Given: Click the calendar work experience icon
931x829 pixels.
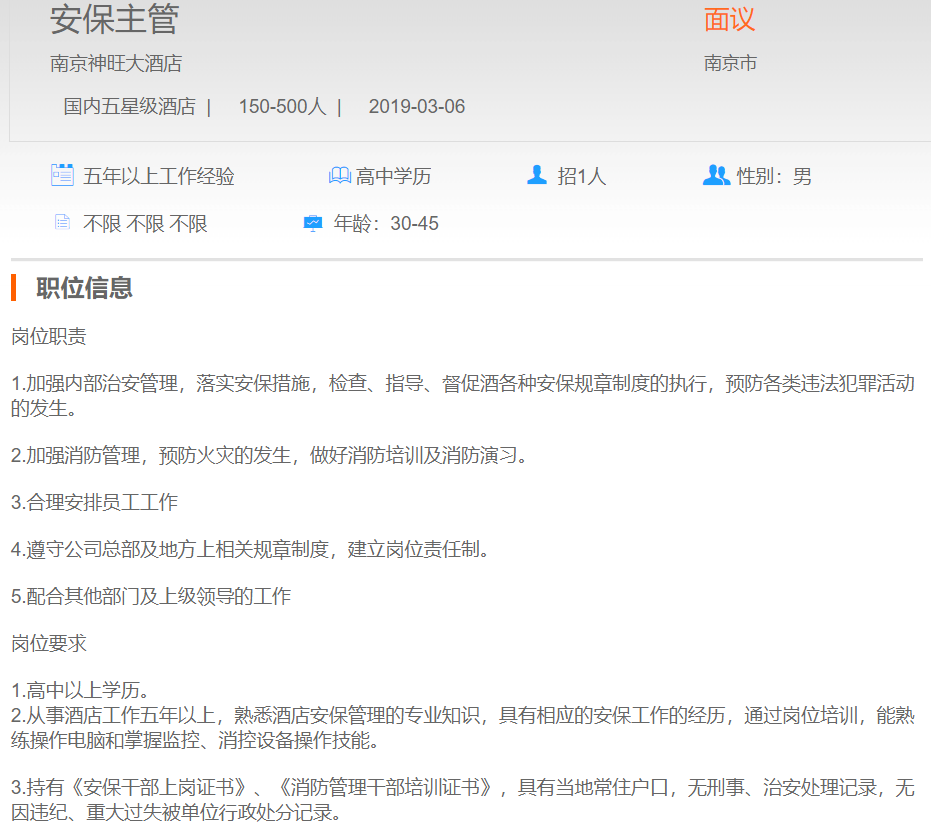Looking at the screenshot, I should click(62, 175).
